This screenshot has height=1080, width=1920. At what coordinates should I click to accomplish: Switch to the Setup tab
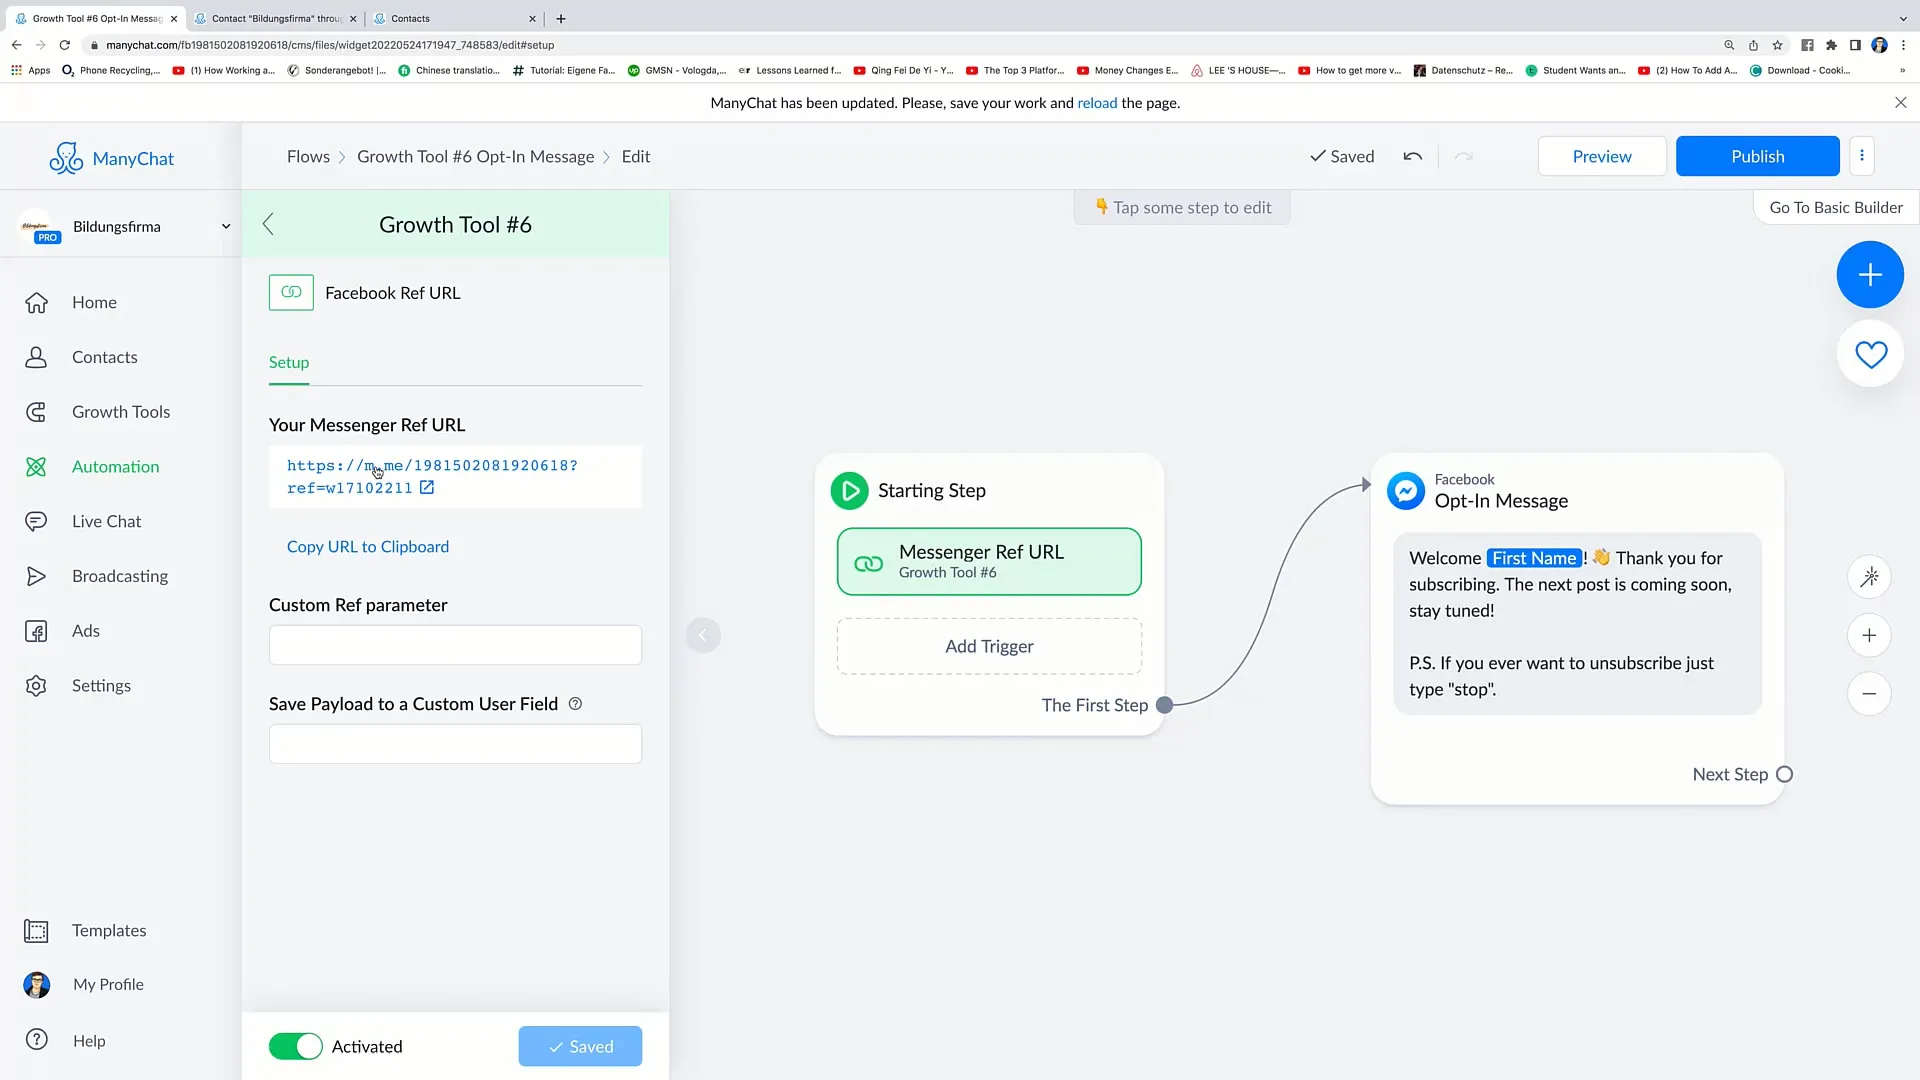289,363
